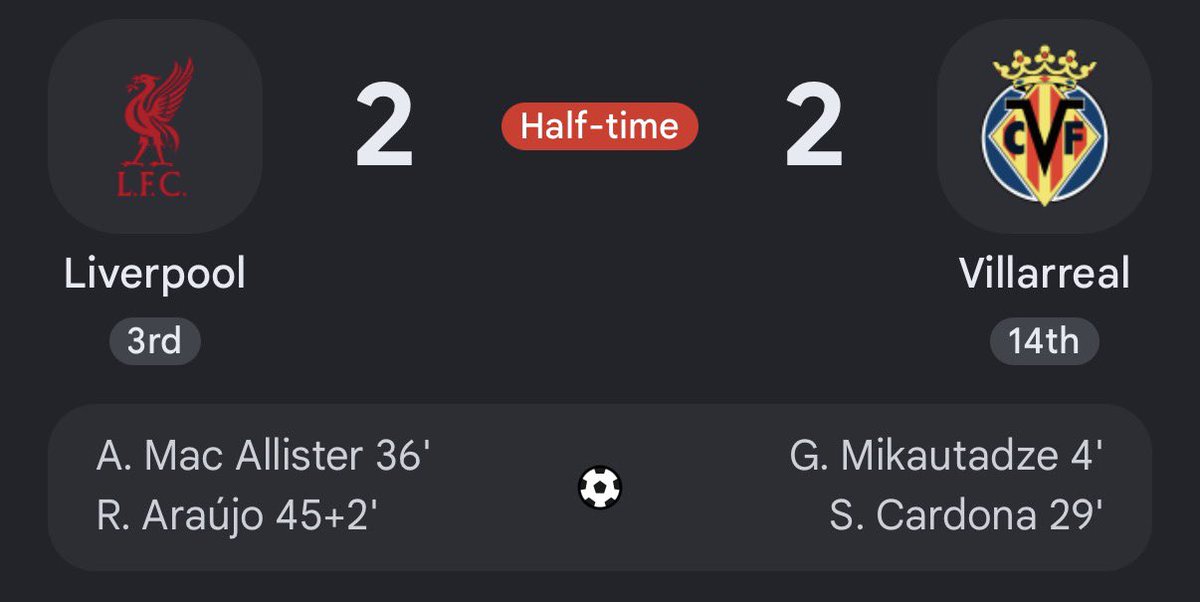The image size is (1200, 602).
Task: Click Liverpool's score of 2
Action: click(384, 127)
